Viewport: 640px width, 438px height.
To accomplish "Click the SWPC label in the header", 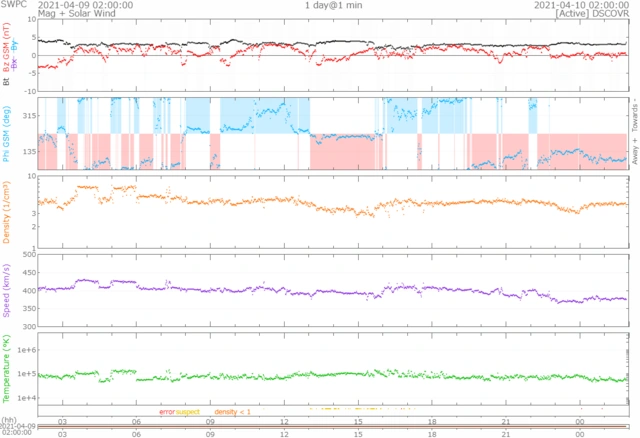I will click(14, 5).
